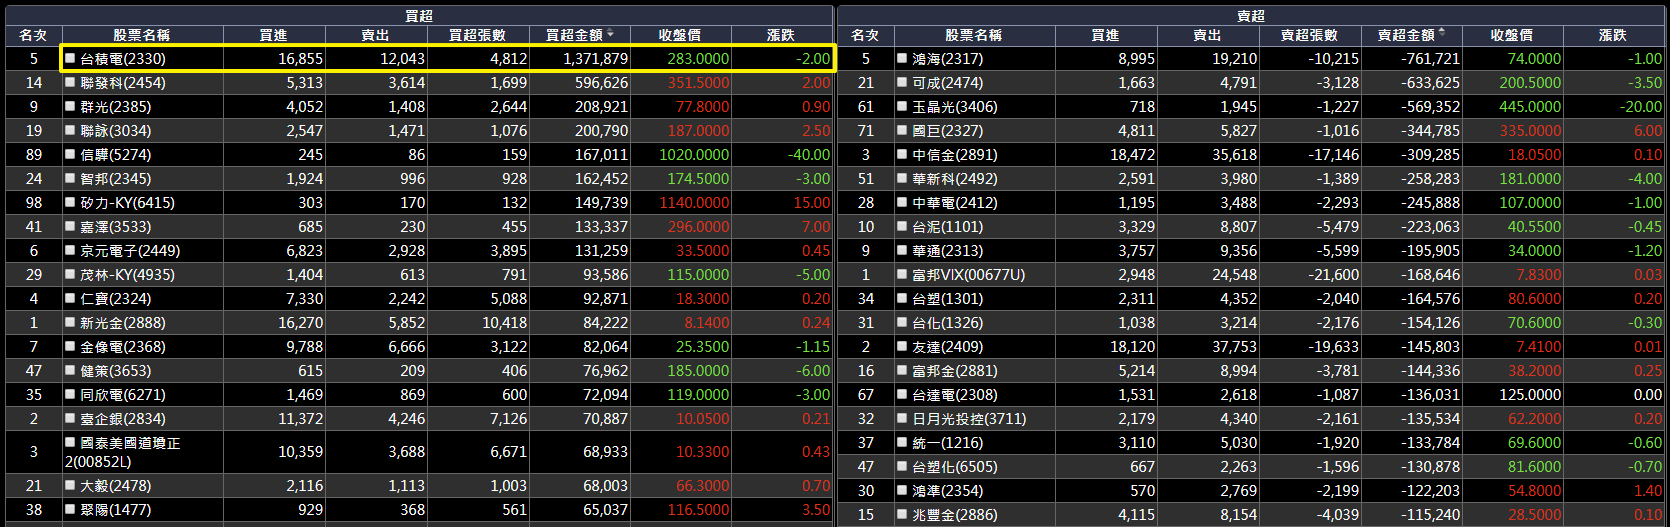Click the sort arrow beside 賣超金額 header
This screenshot has height=527, width=1670.
pyautogui.click(x=1443, y=34)
